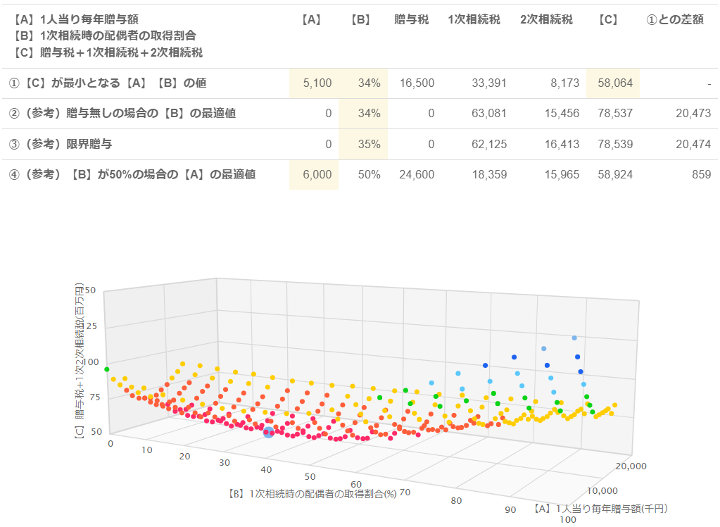Click the 贈与税 column header
720x527 pixels.
411,19
